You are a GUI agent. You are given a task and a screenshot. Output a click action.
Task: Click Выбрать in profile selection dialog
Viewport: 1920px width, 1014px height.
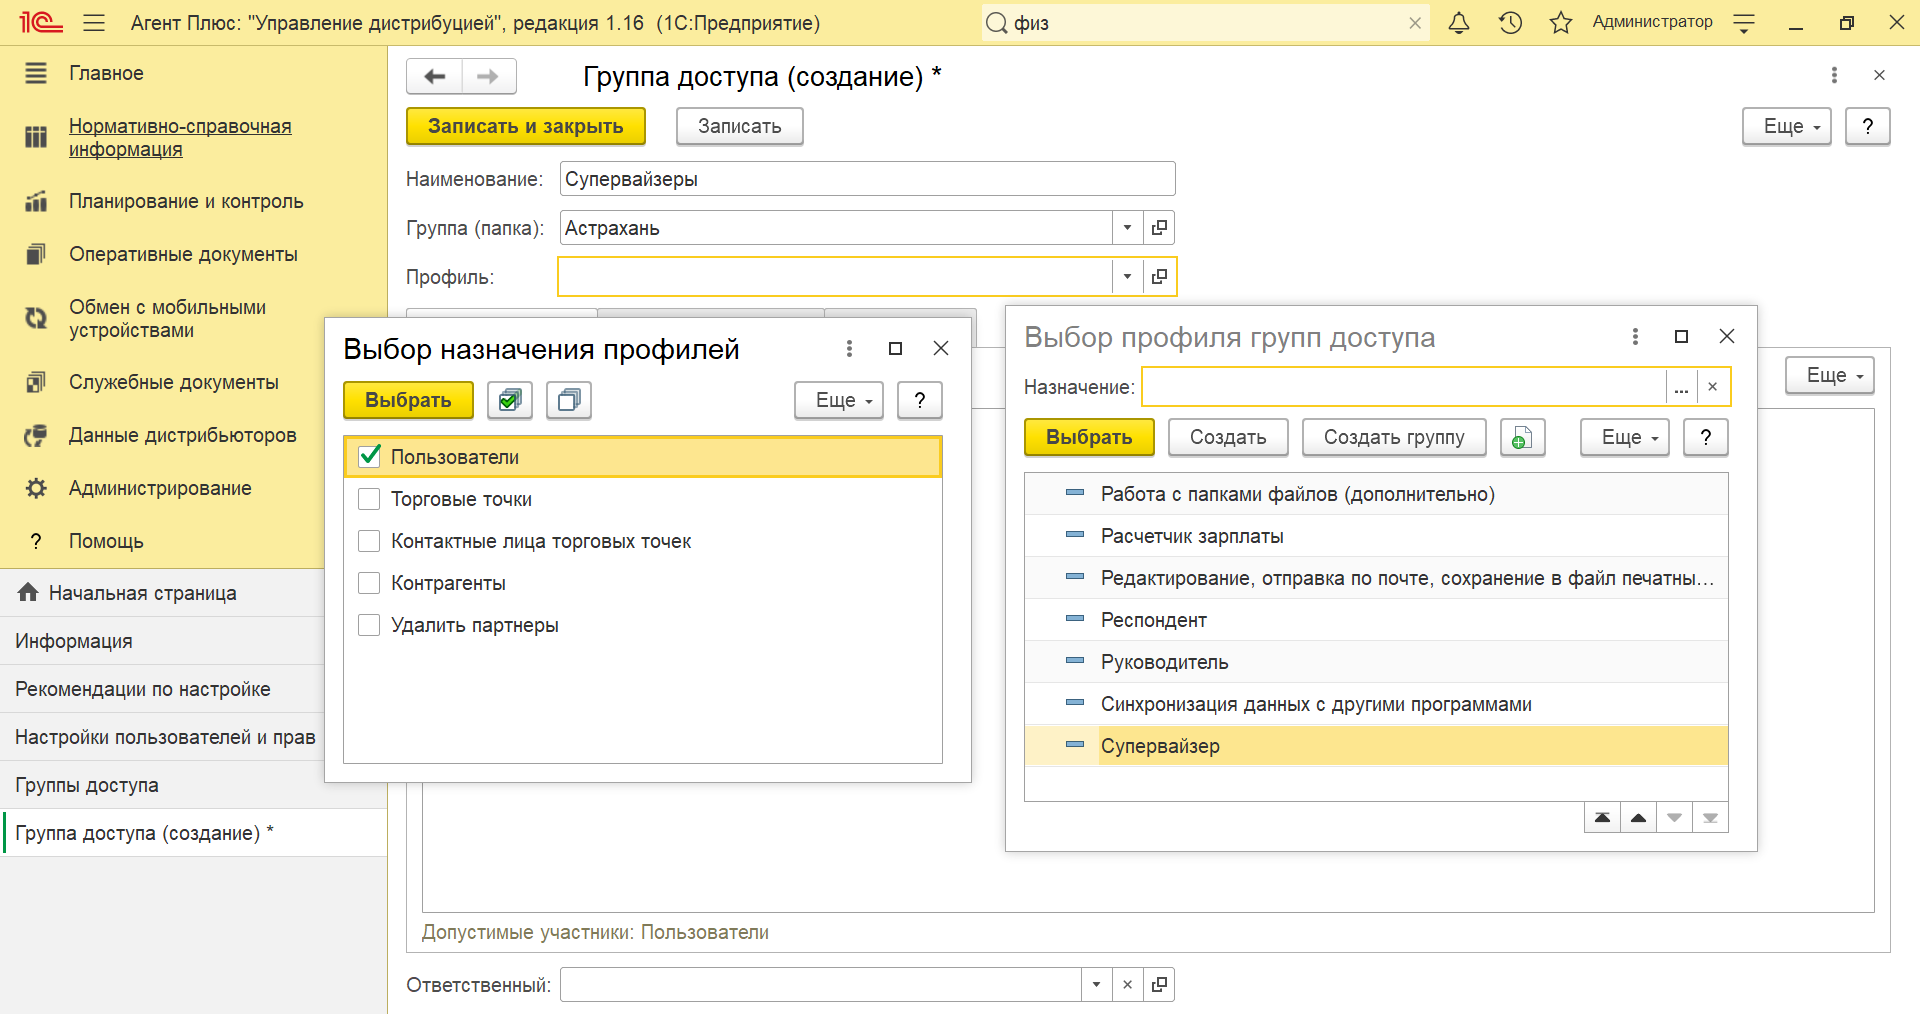(x=1089, y=437)
